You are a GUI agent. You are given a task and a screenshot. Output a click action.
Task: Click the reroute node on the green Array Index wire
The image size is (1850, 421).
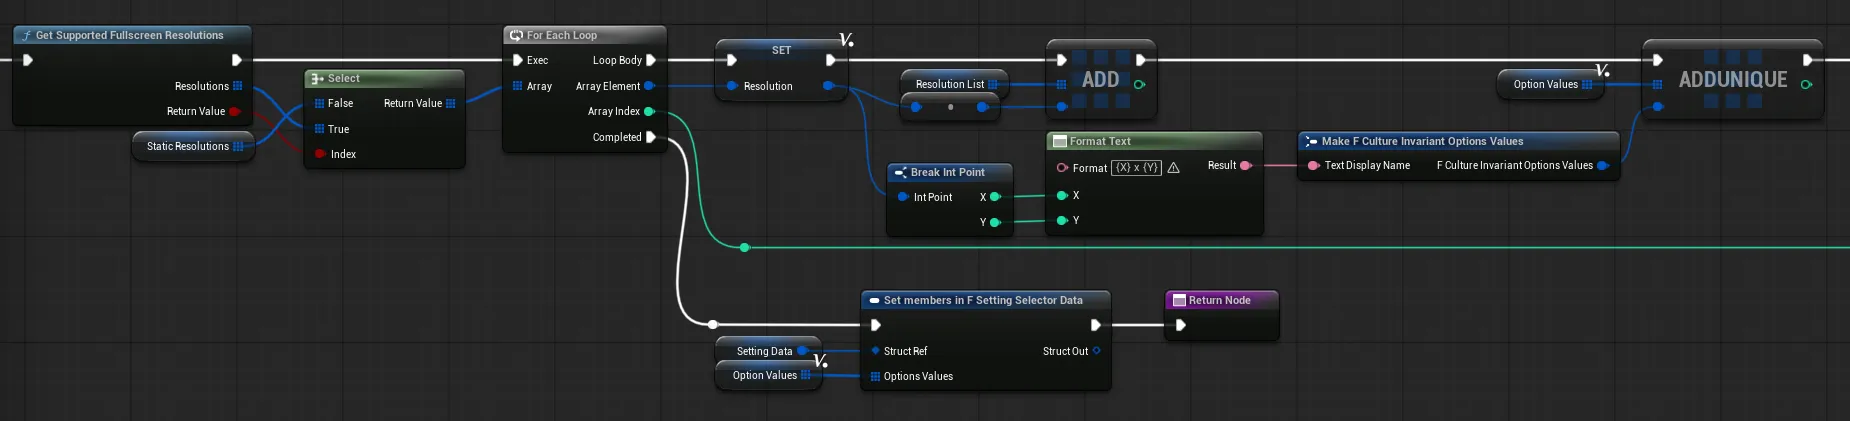[744, 247]
